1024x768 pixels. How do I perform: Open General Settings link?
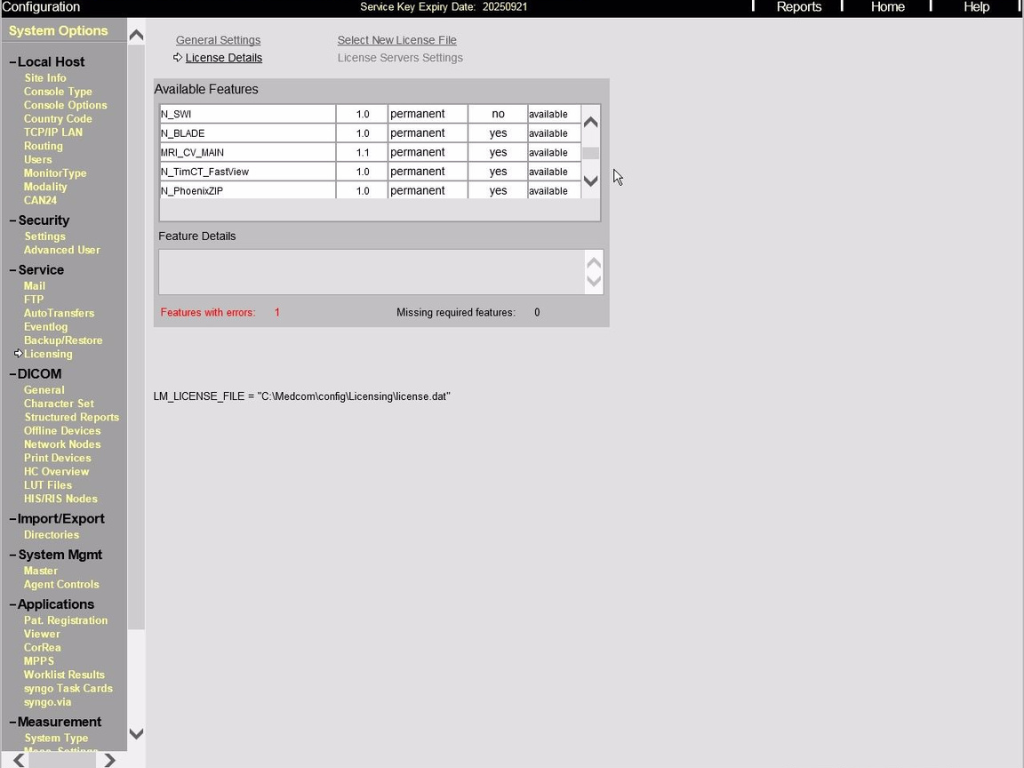click(218, 40)
